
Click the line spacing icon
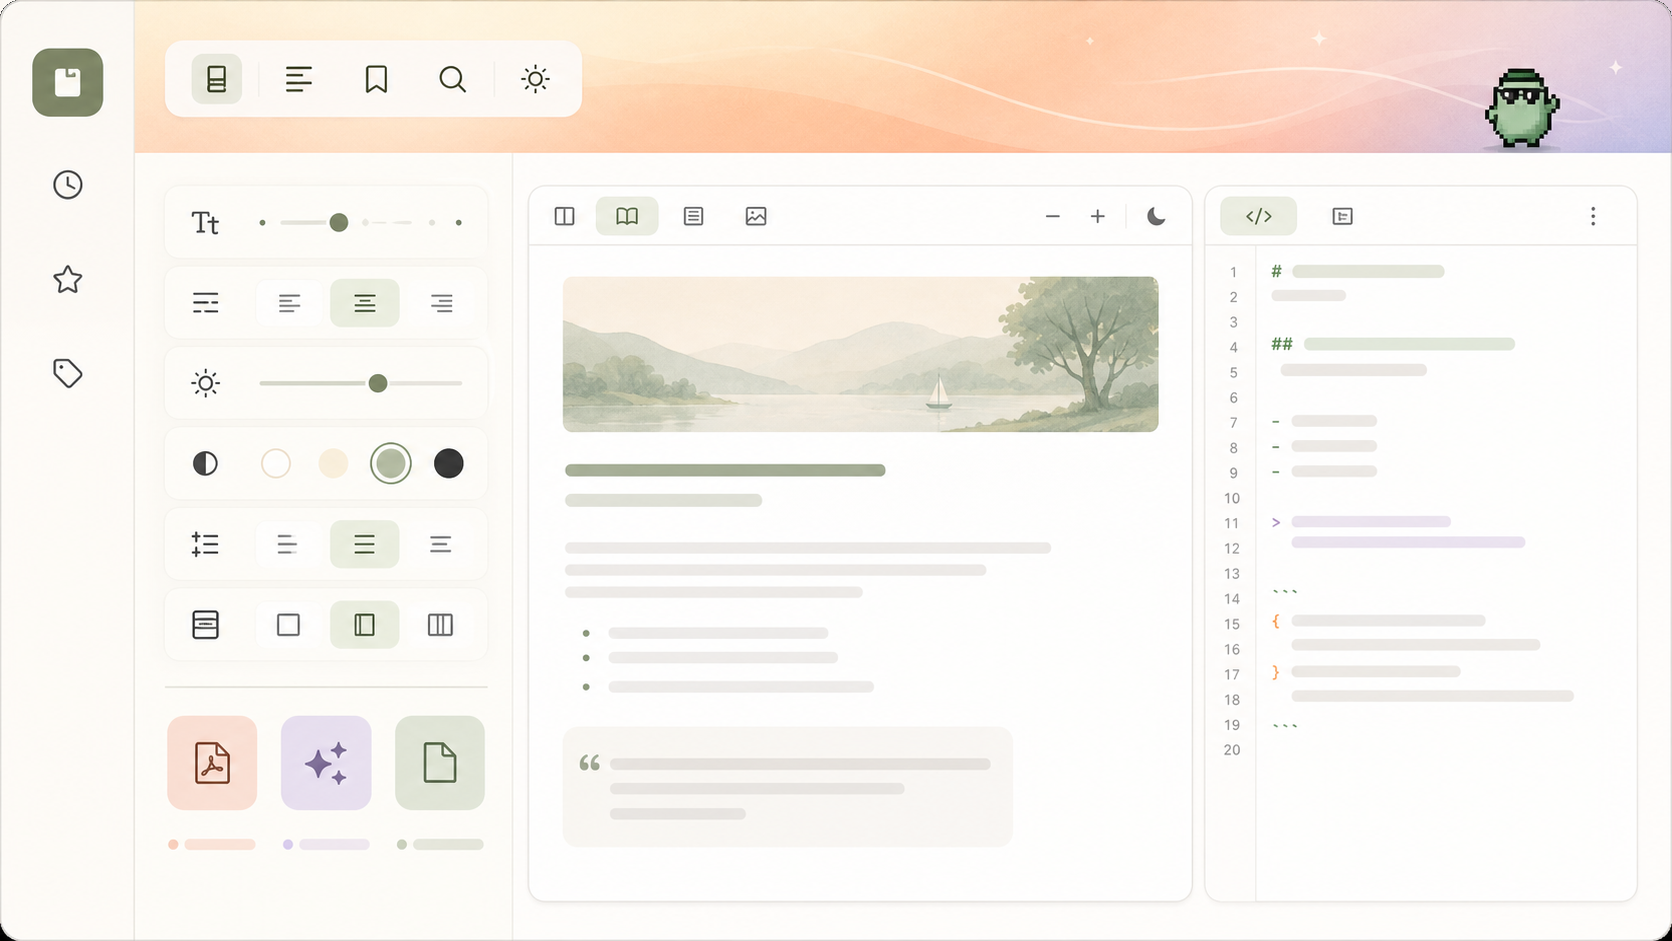coord(205,544)
